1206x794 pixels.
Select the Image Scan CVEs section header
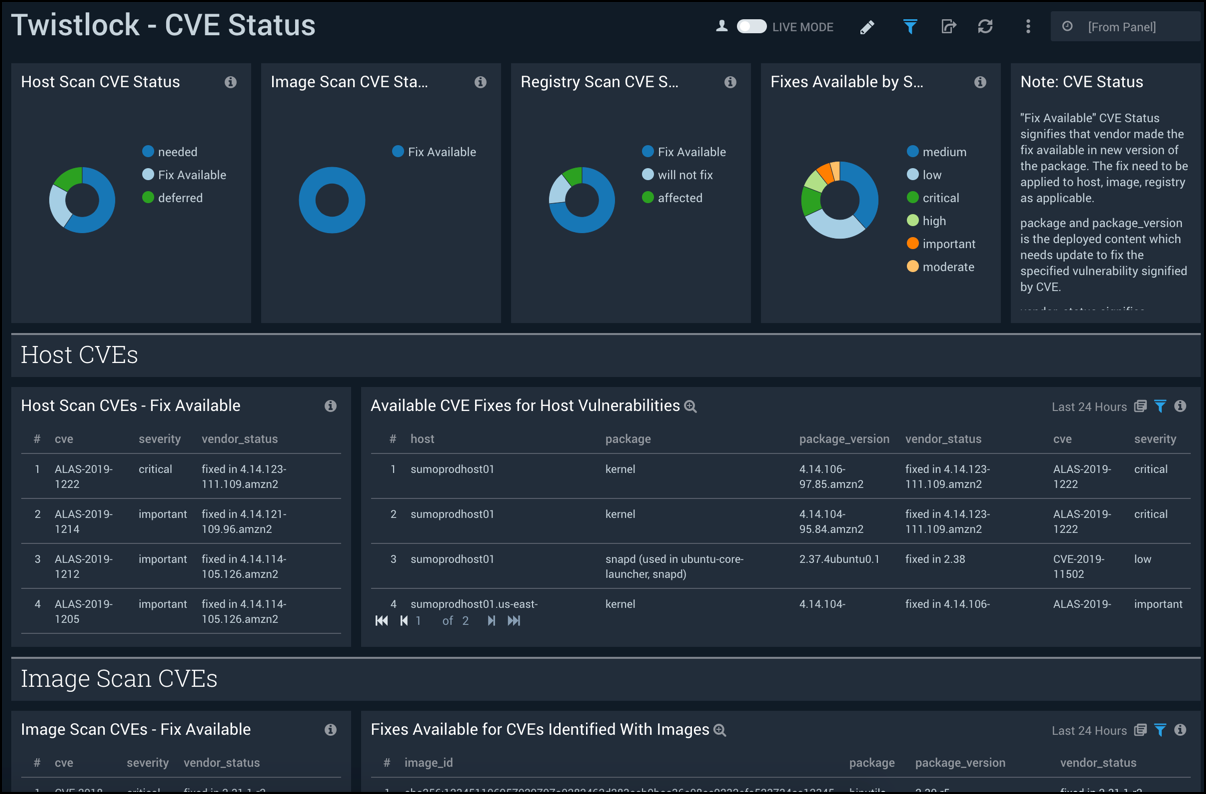pos(119,679)
